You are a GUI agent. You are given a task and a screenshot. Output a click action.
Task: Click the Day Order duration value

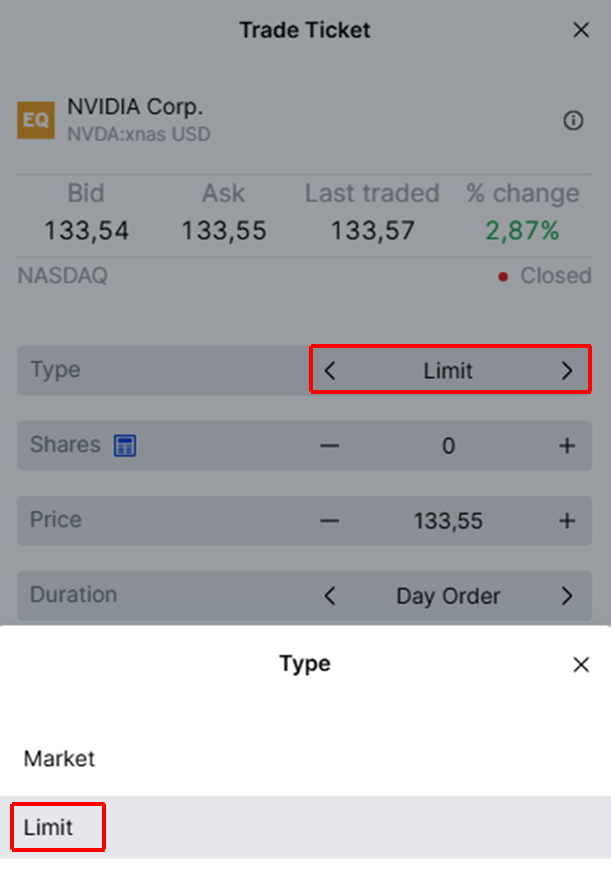pyautogui.click(x=448, y=596)
